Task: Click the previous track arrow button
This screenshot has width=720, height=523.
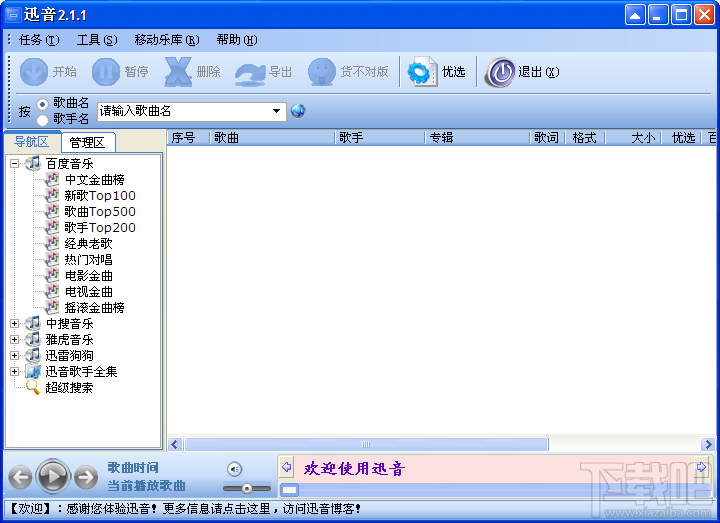Action: pos(20,478)
